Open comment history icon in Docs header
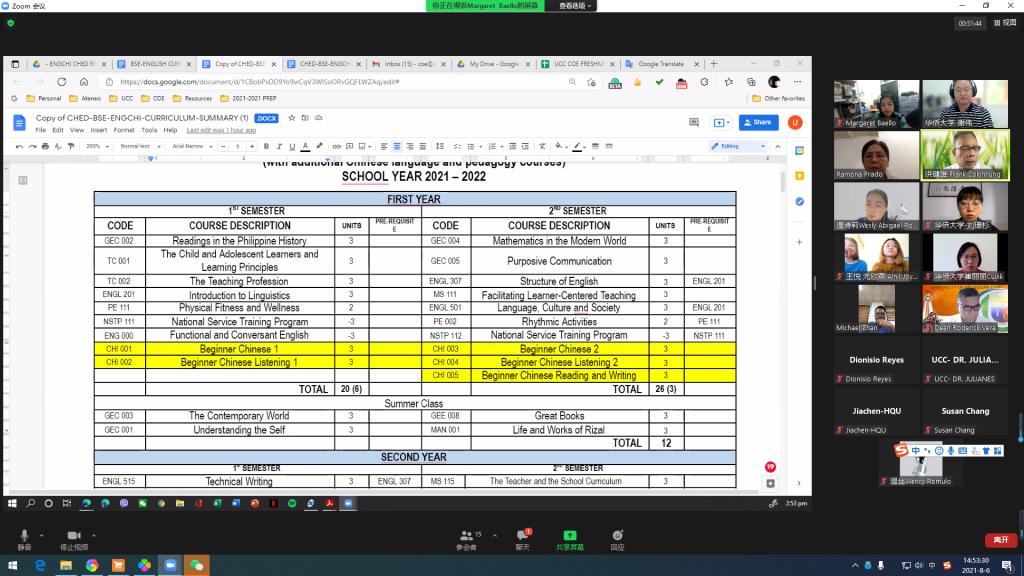 tap(693, 122)
